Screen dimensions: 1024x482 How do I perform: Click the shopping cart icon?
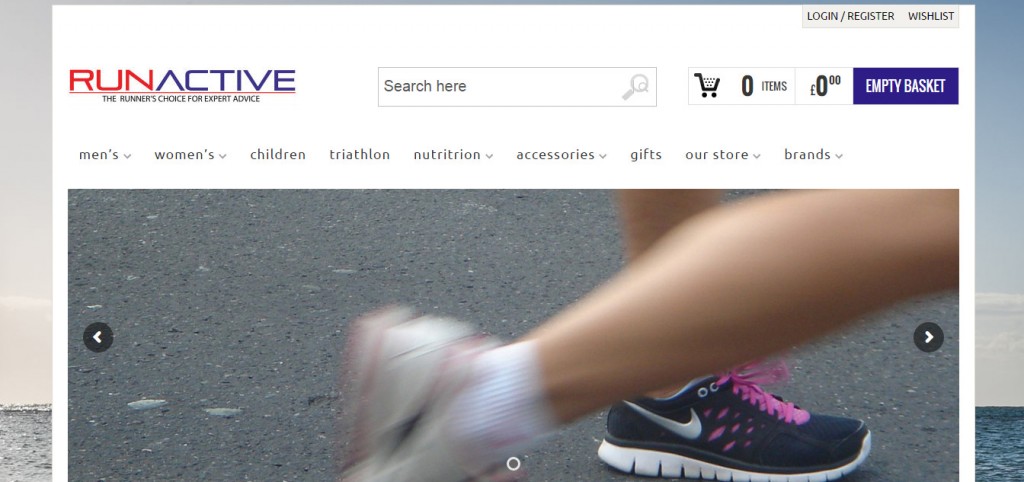[708, 86]
